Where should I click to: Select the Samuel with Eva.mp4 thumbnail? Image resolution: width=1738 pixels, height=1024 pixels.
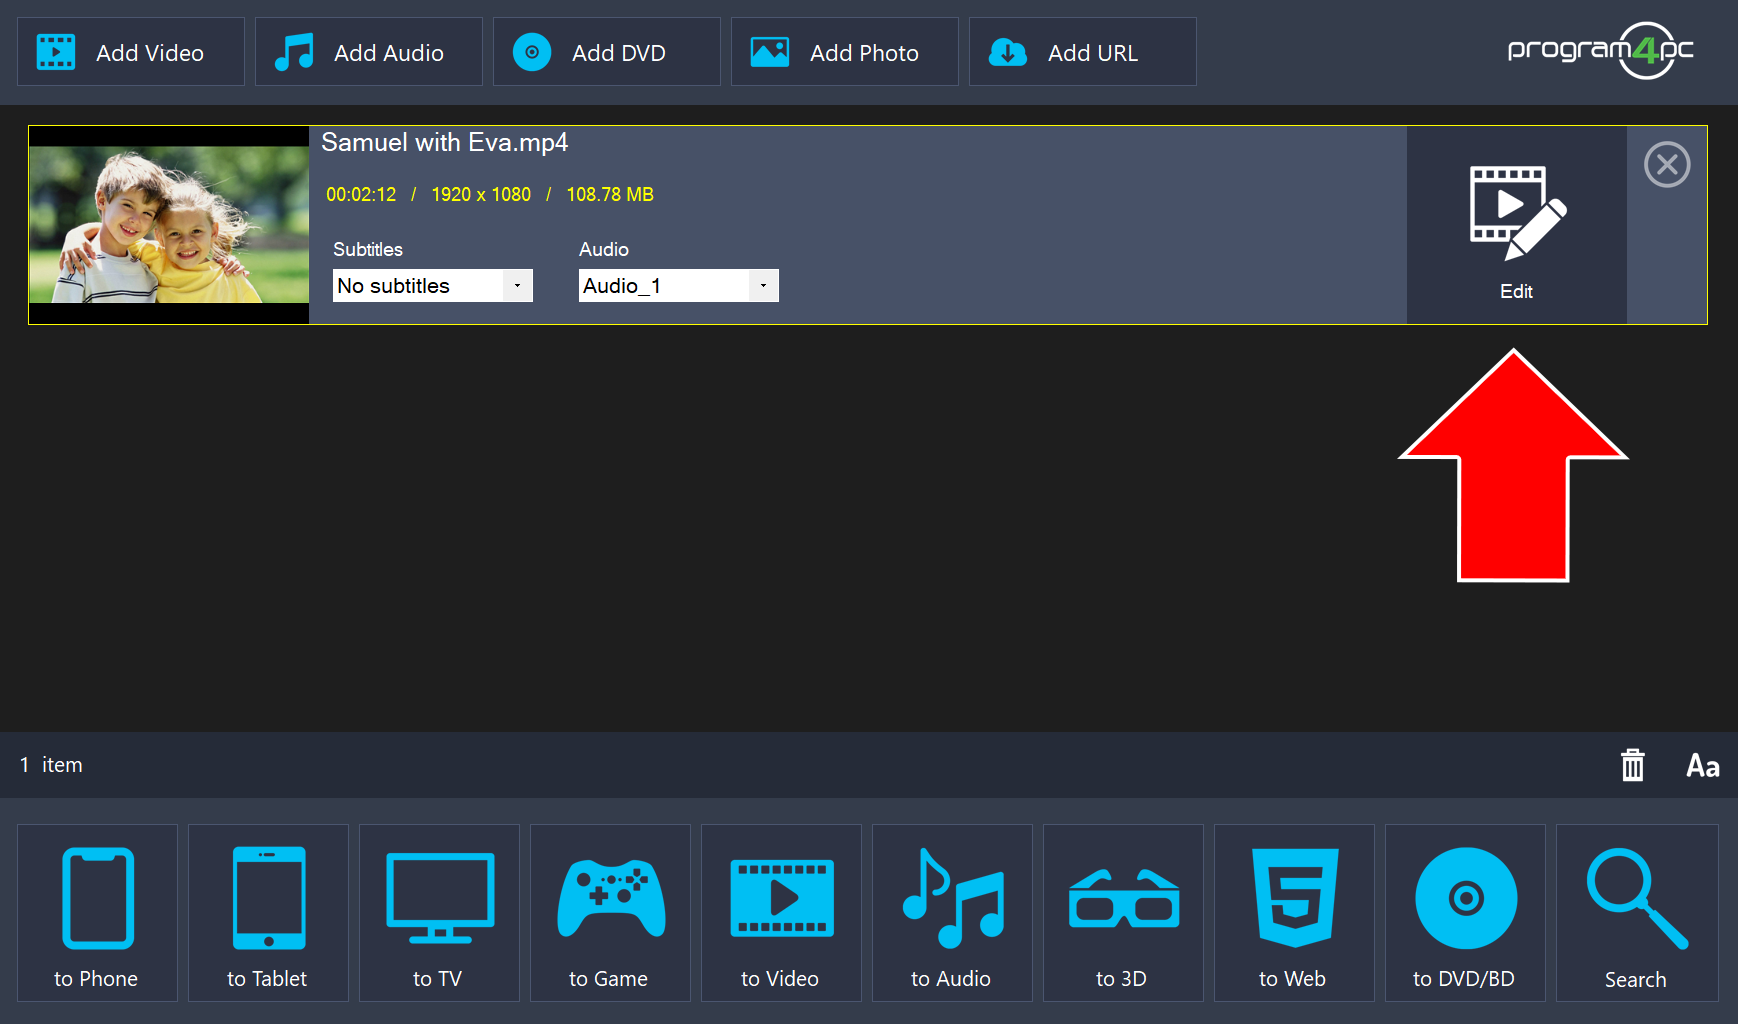click(x=169, y=225)
